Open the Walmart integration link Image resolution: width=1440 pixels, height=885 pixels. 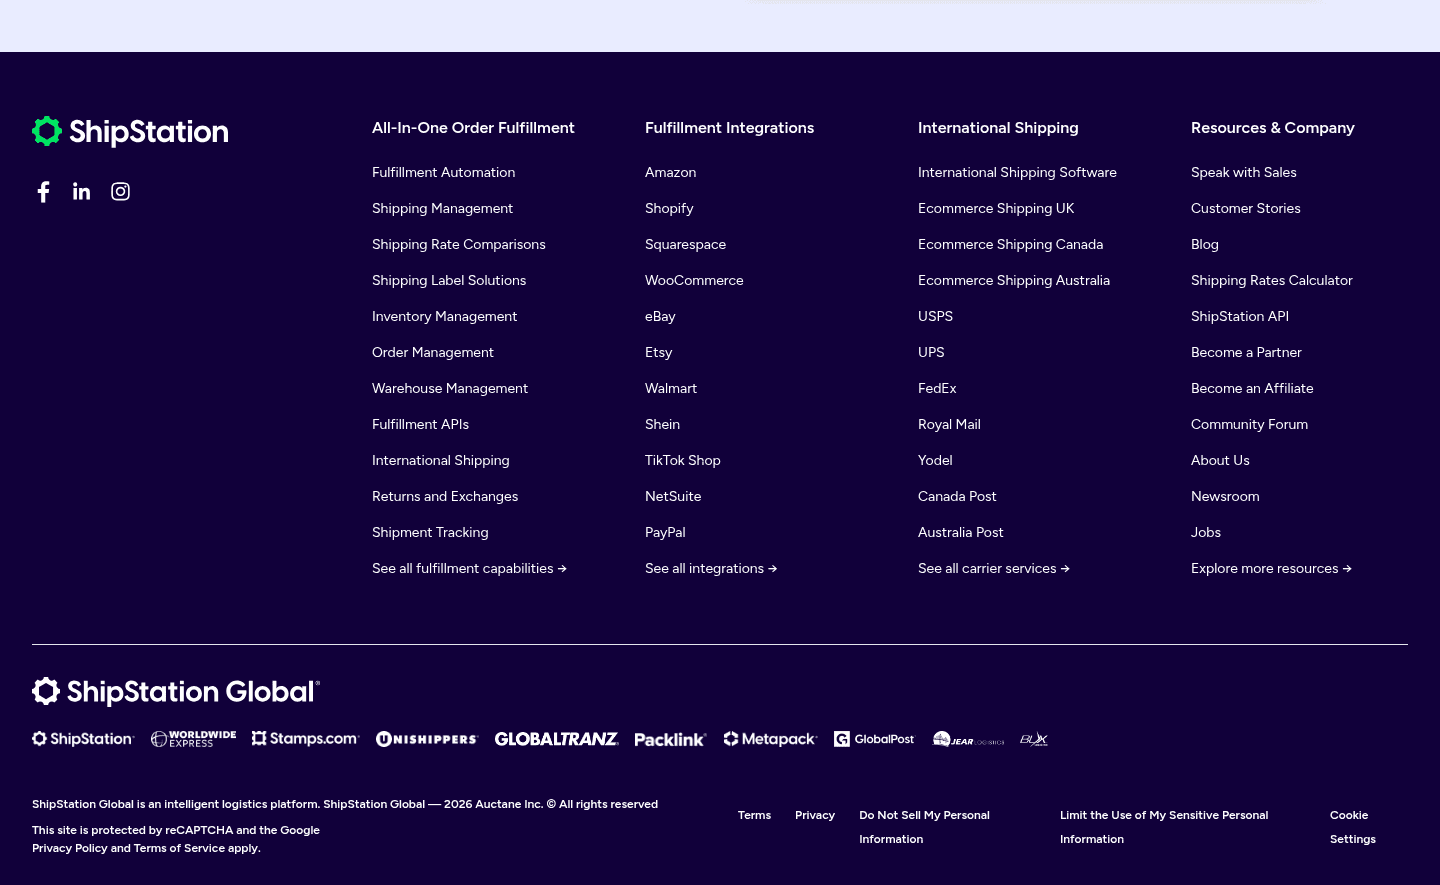click(671, 388)
